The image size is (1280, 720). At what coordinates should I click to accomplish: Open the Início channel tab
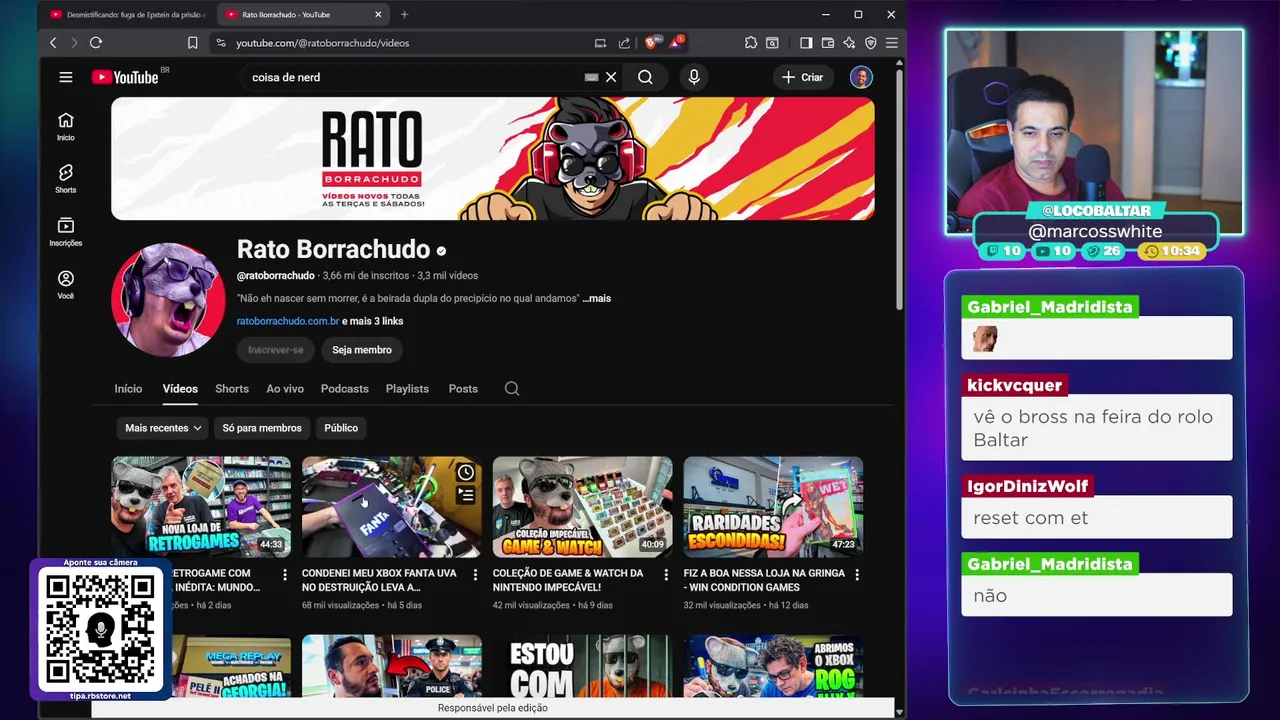point(128,388)
